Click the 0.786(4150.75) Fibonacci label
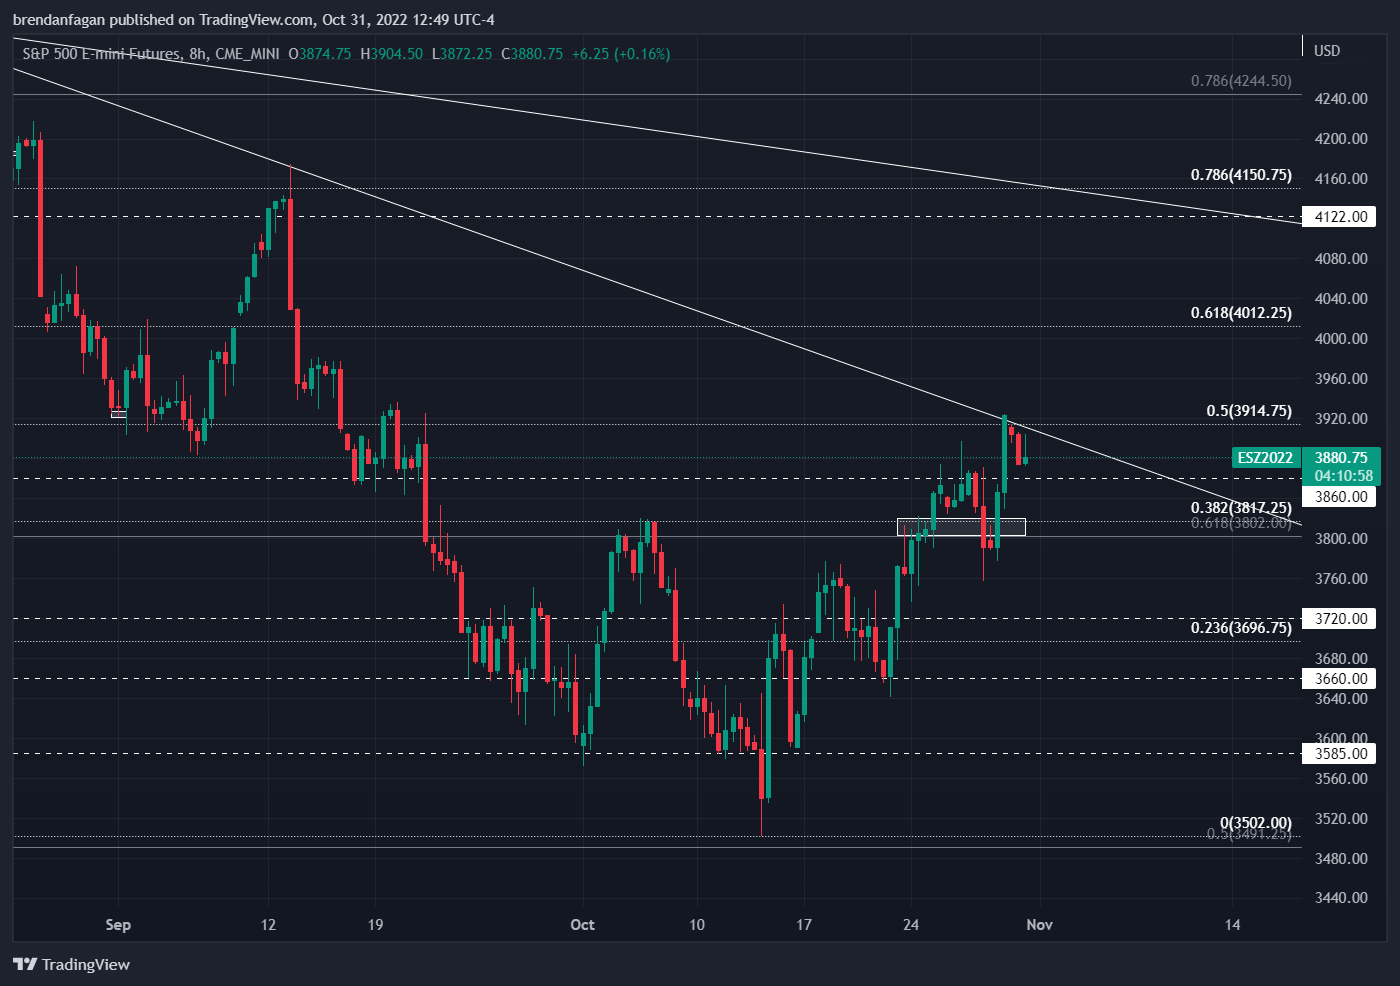This screenshot has height=986, width=1400. (x=1241, y=175)
